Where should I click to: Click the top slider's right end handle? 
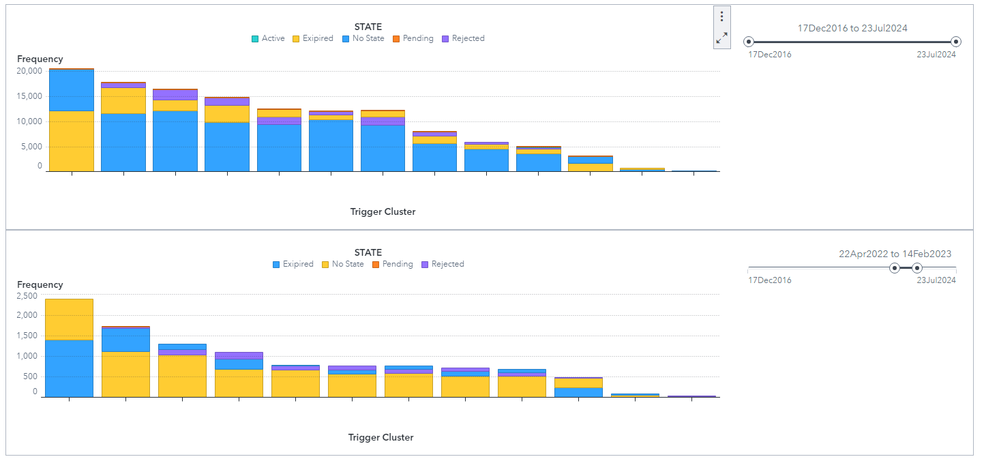[x=956, y=42]
